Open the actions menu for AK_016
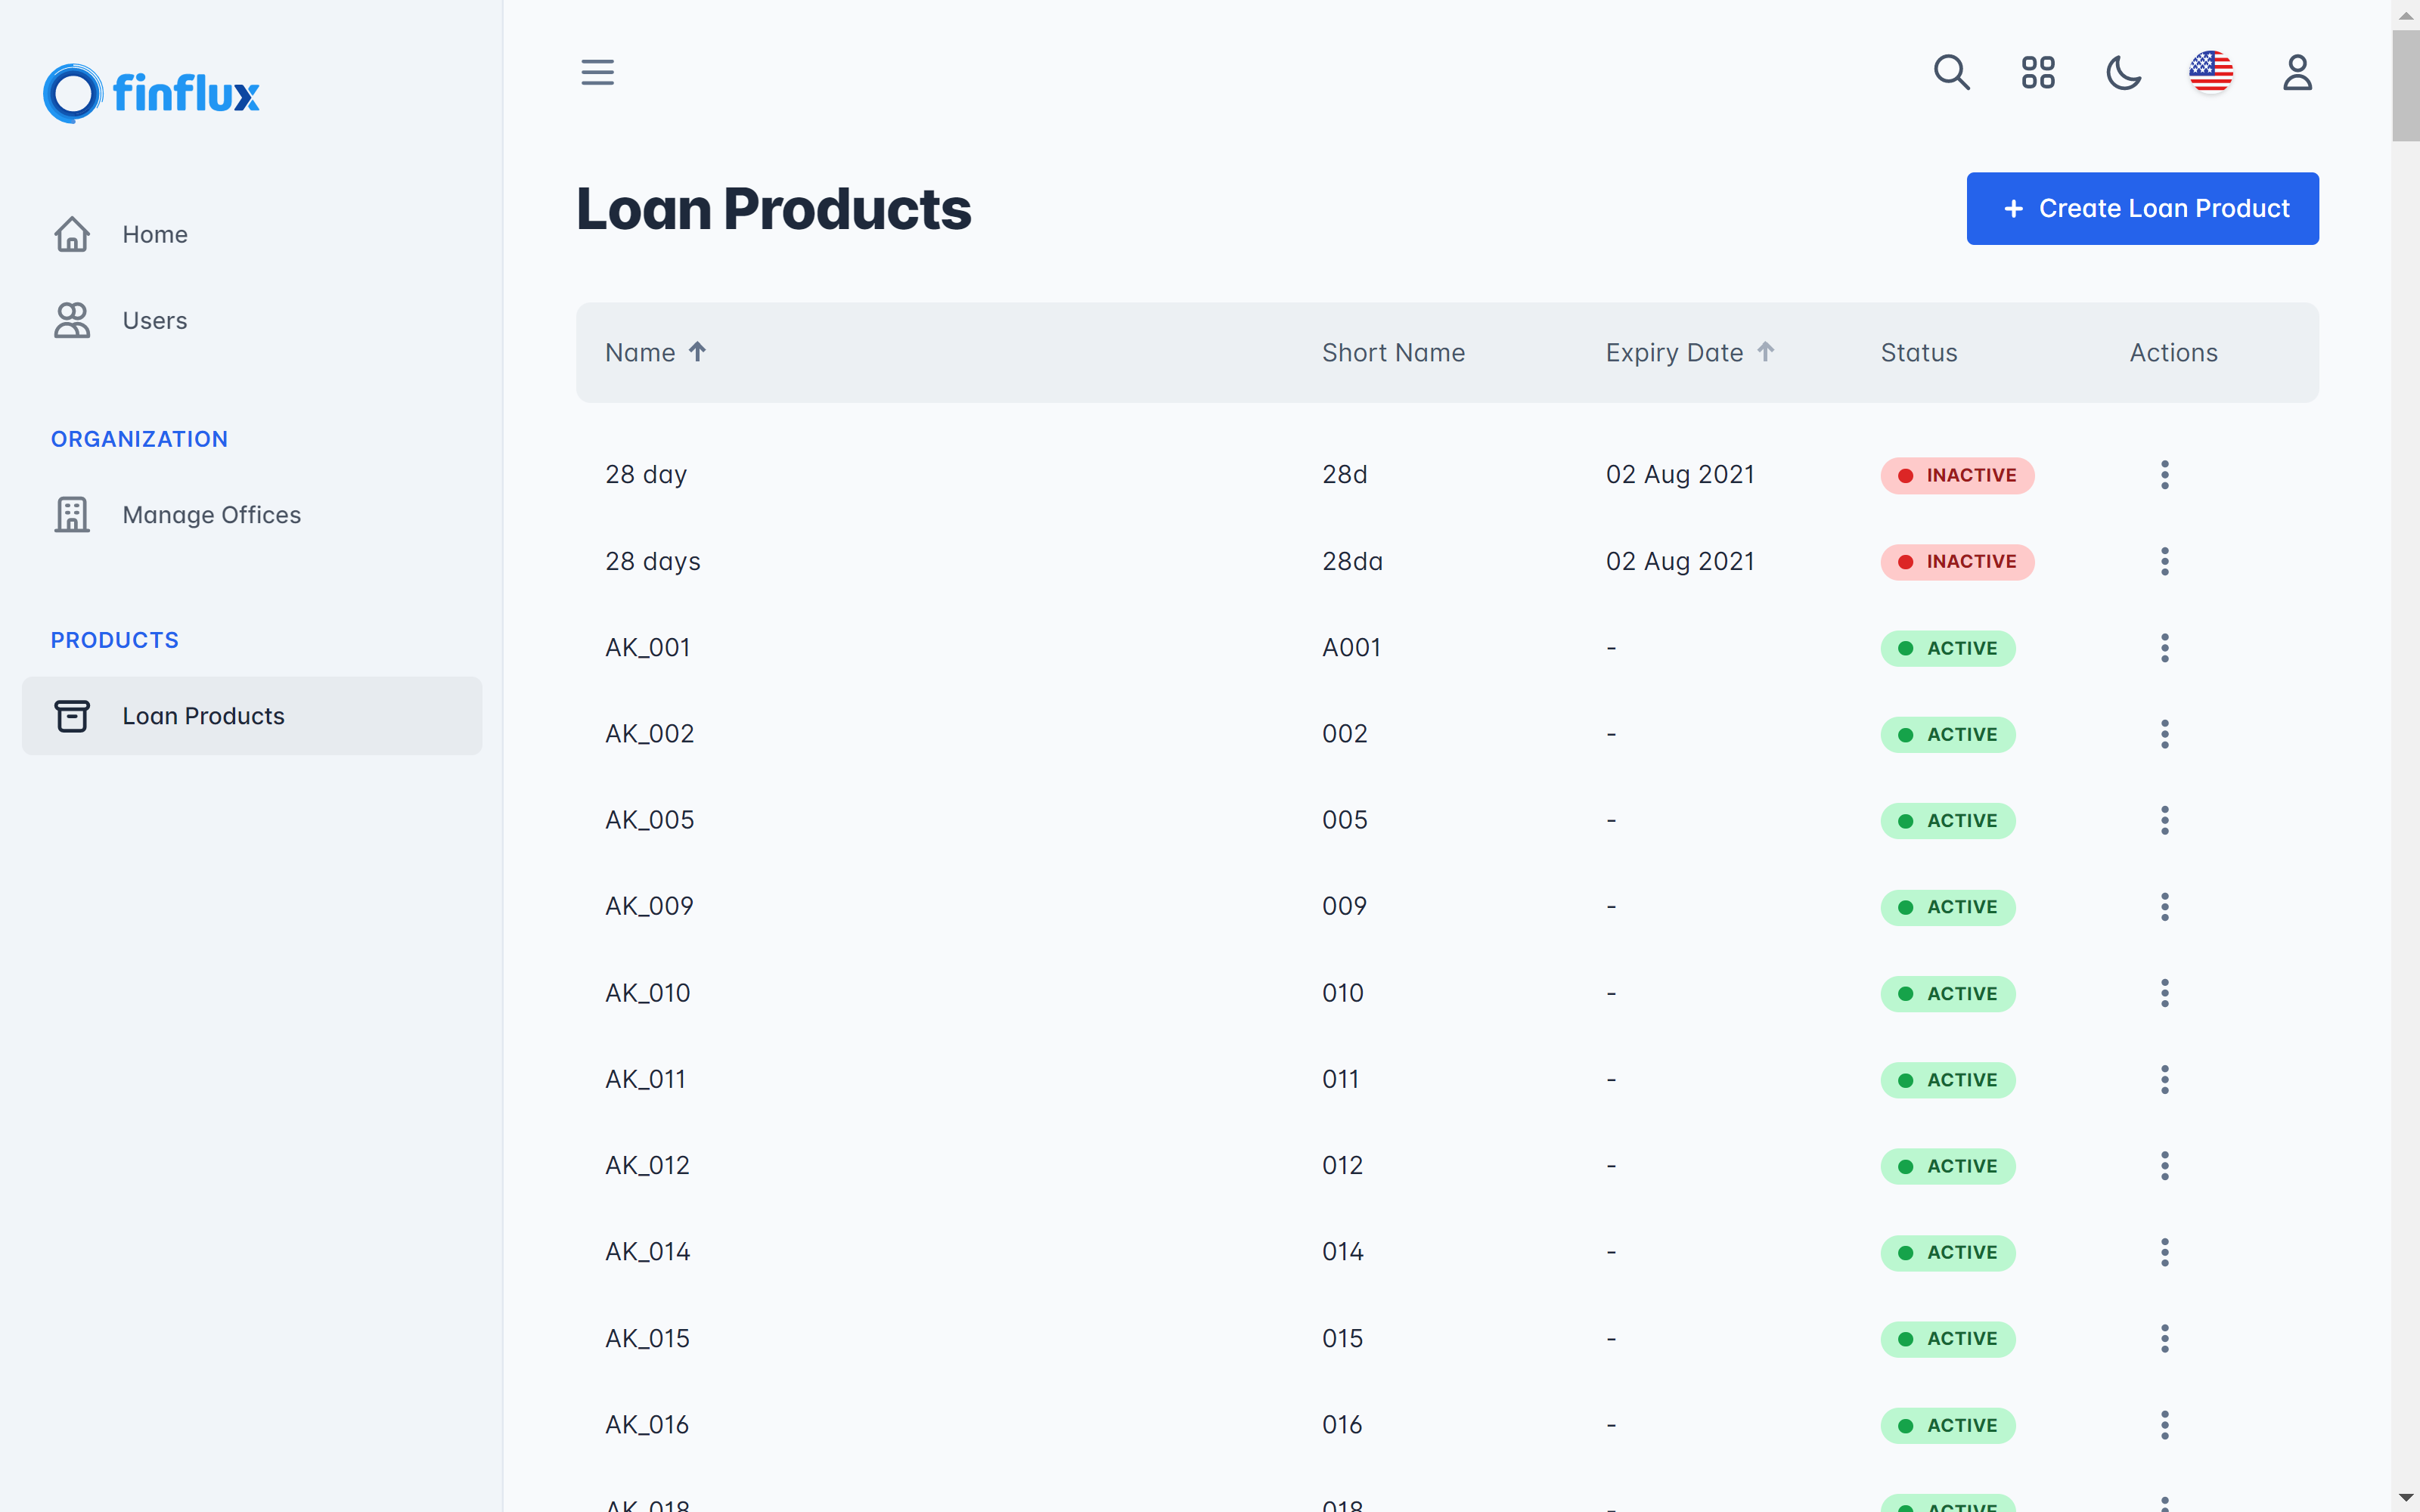This screenshot has height=1512, width=2420. pyautogui.click(x=2164, y=1424)
